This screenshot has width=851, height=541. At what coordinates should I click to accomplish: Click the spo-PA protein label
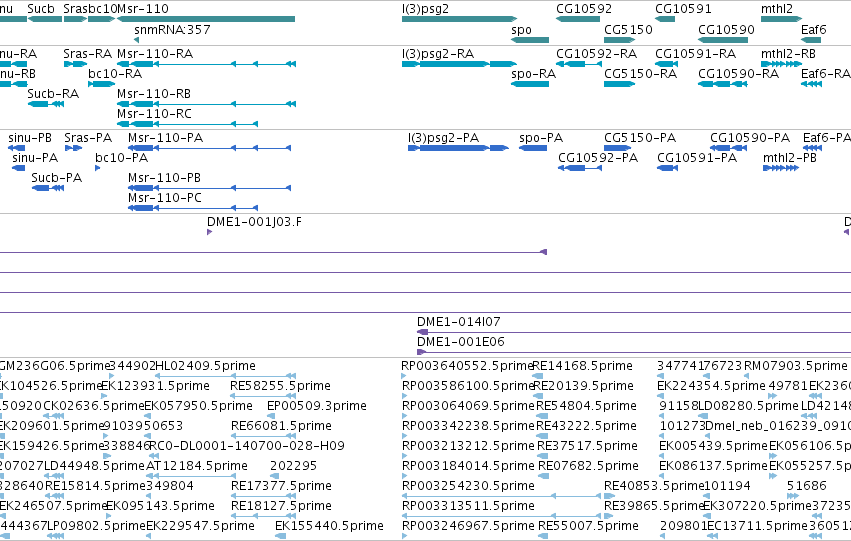click(541, 138)
